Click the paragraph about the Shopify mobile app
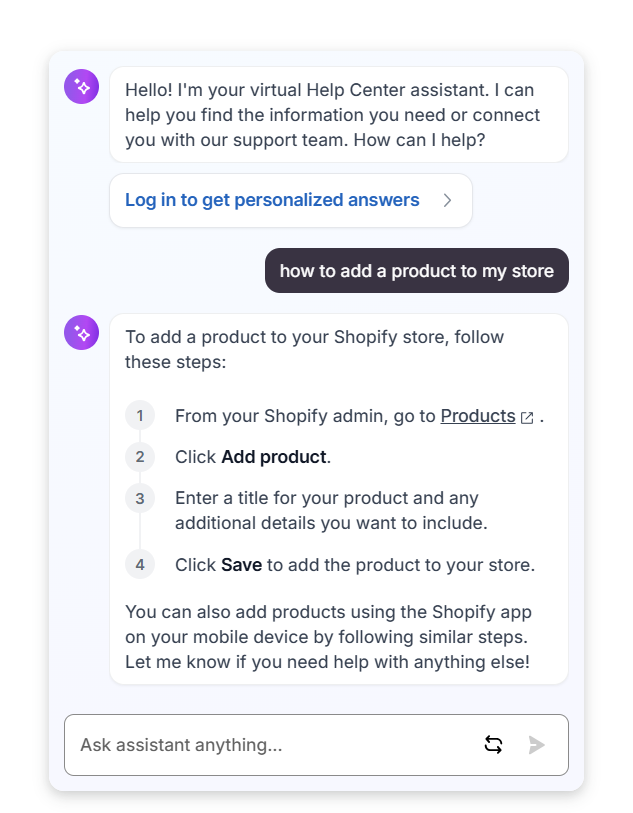This screenshot has height=813, width=633. coord(328,636)
